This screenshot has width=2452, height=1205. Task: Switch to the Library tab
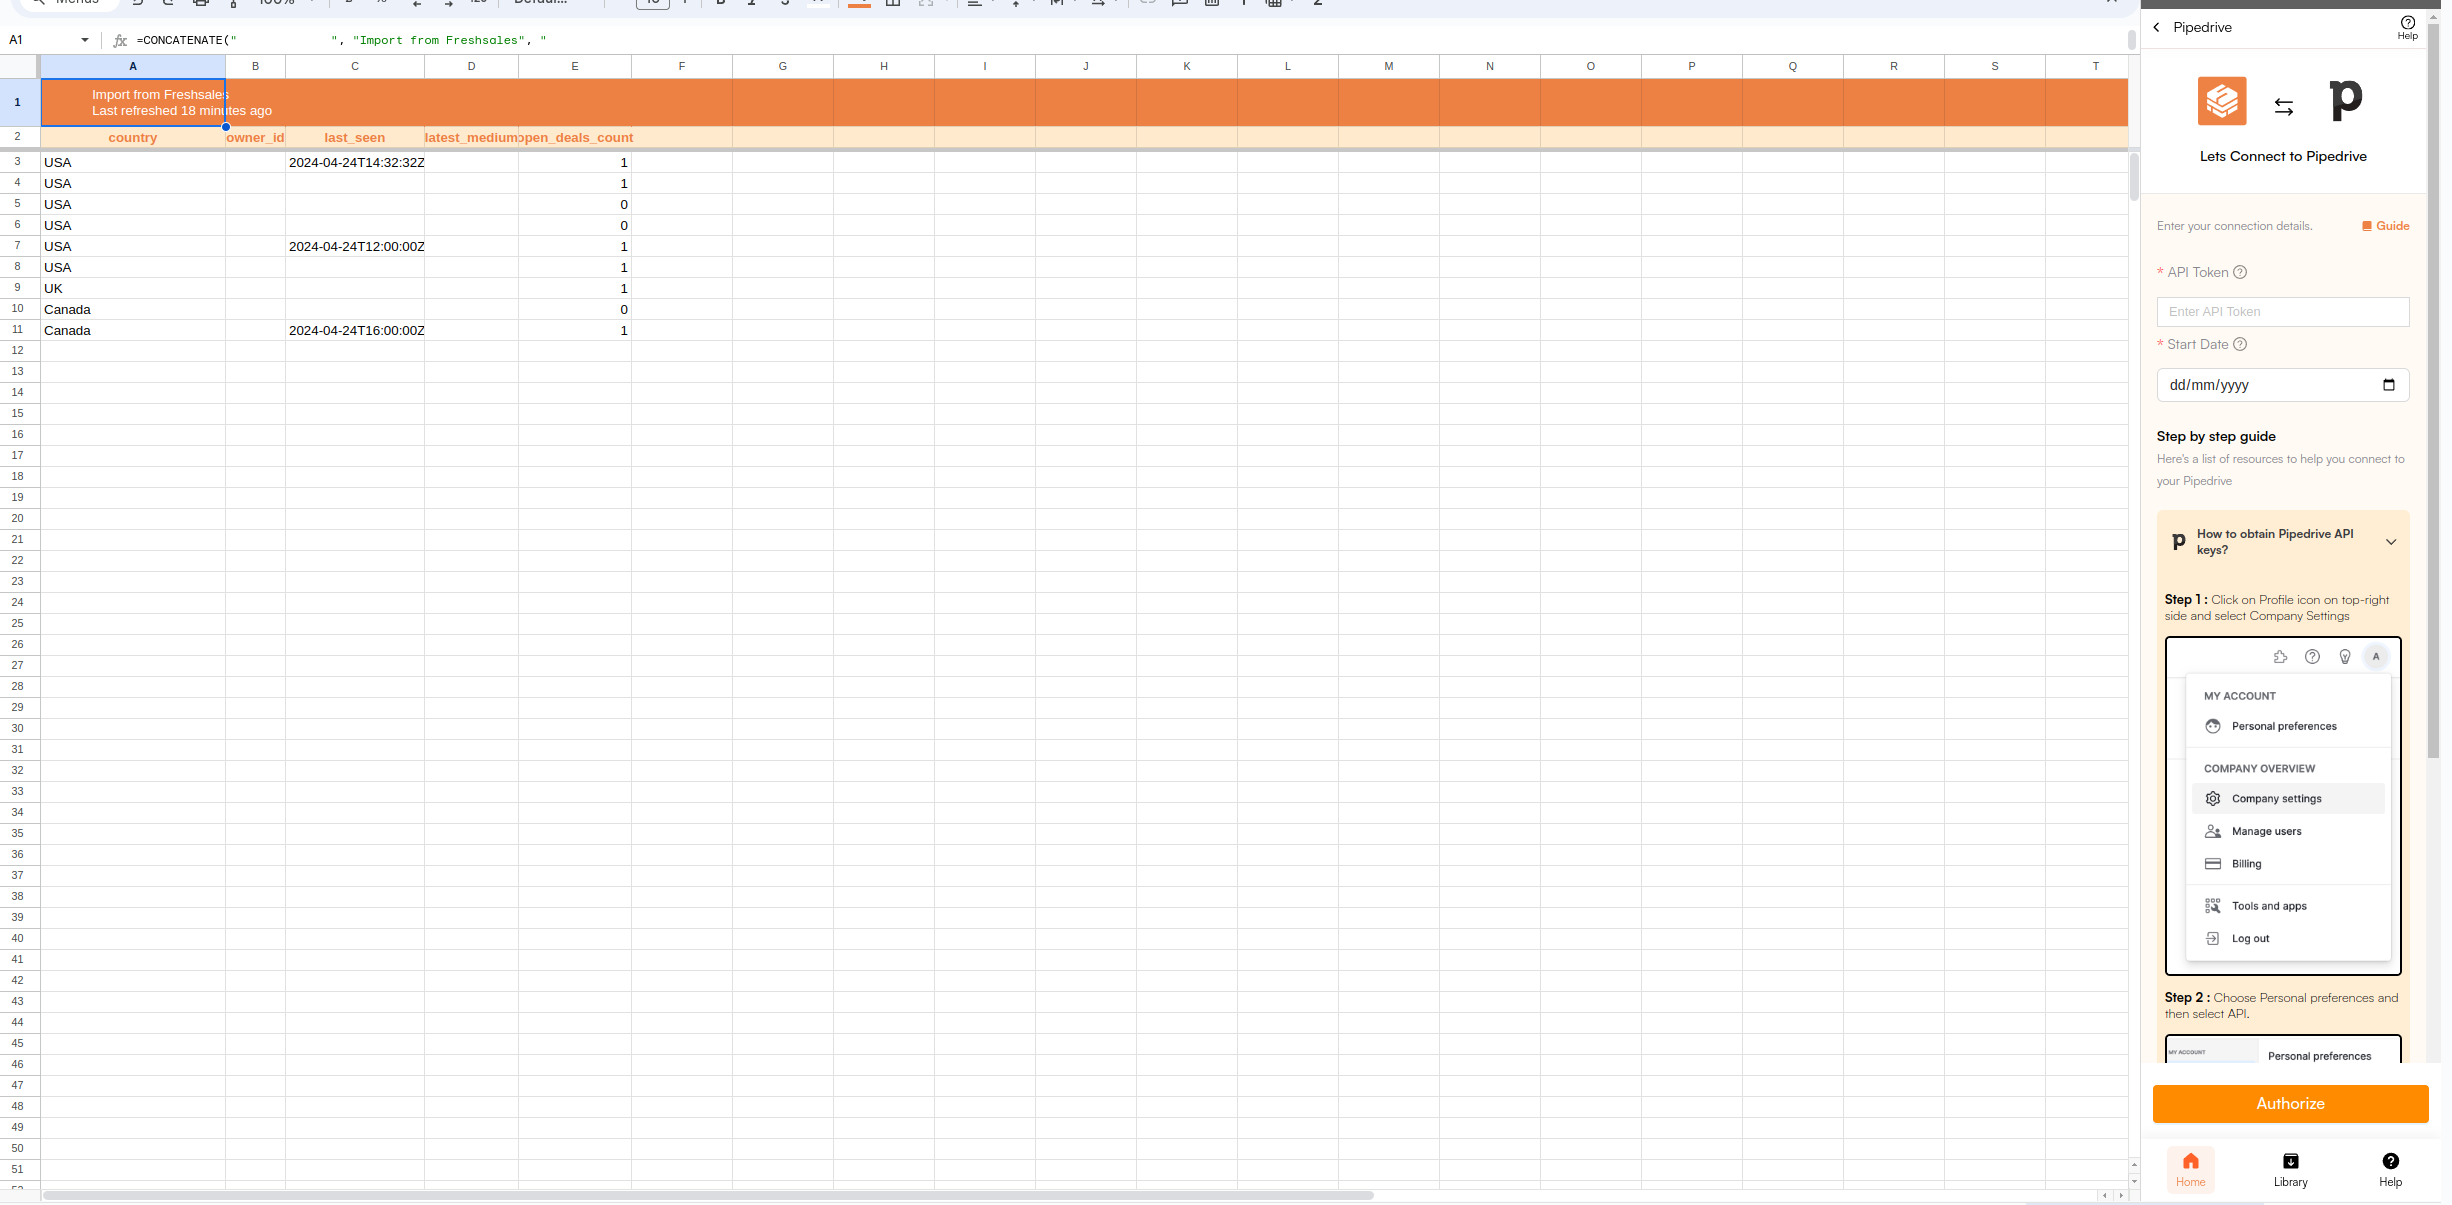coord(2290,1169)
